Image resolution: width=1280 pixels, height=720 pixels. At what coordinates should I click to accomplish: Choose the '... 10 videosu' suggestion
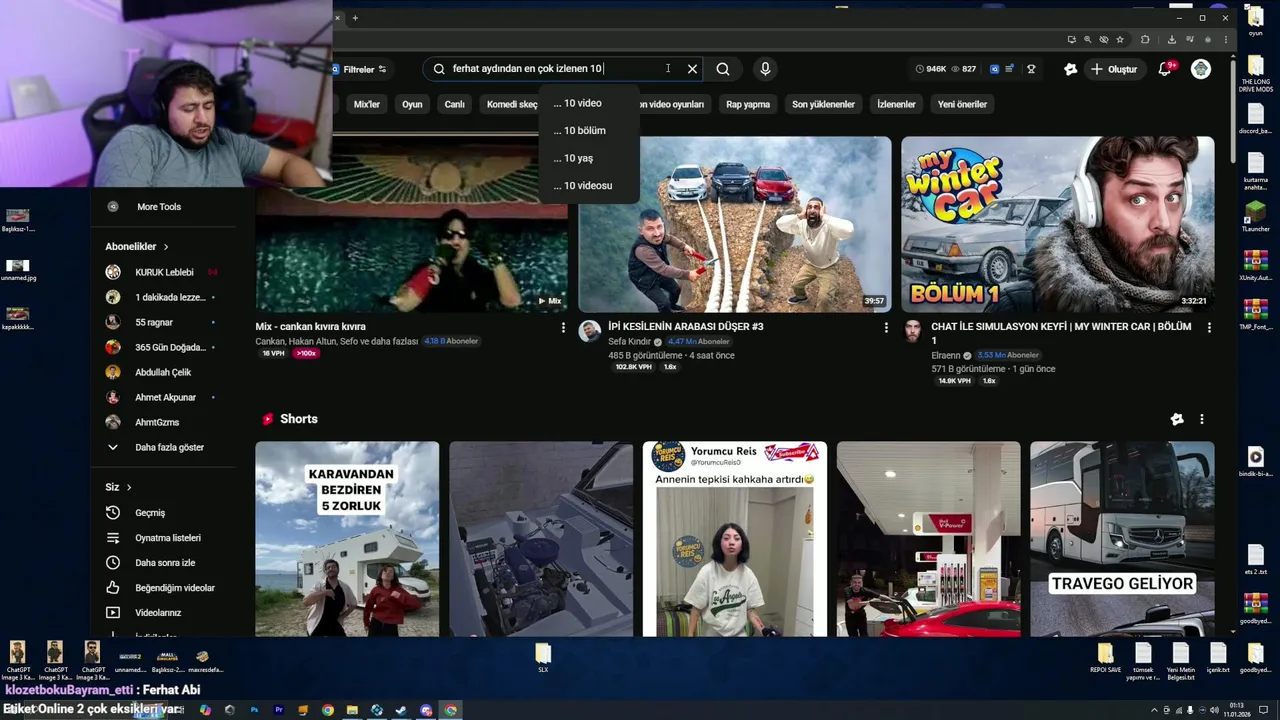point(588,185)
